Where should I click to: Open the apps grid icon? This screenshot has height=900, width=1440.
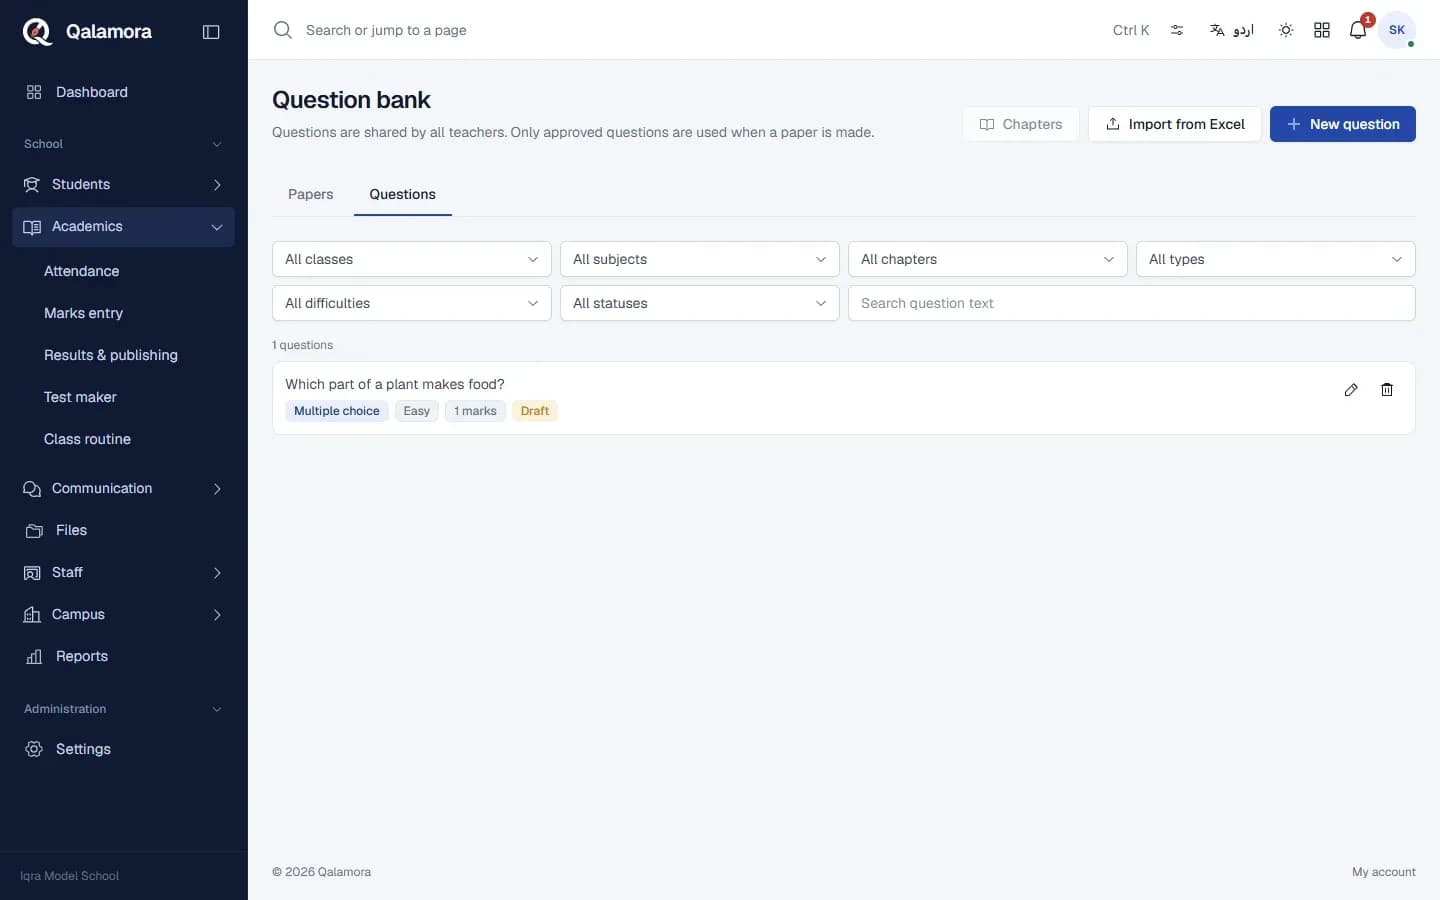pos(1322,30)
